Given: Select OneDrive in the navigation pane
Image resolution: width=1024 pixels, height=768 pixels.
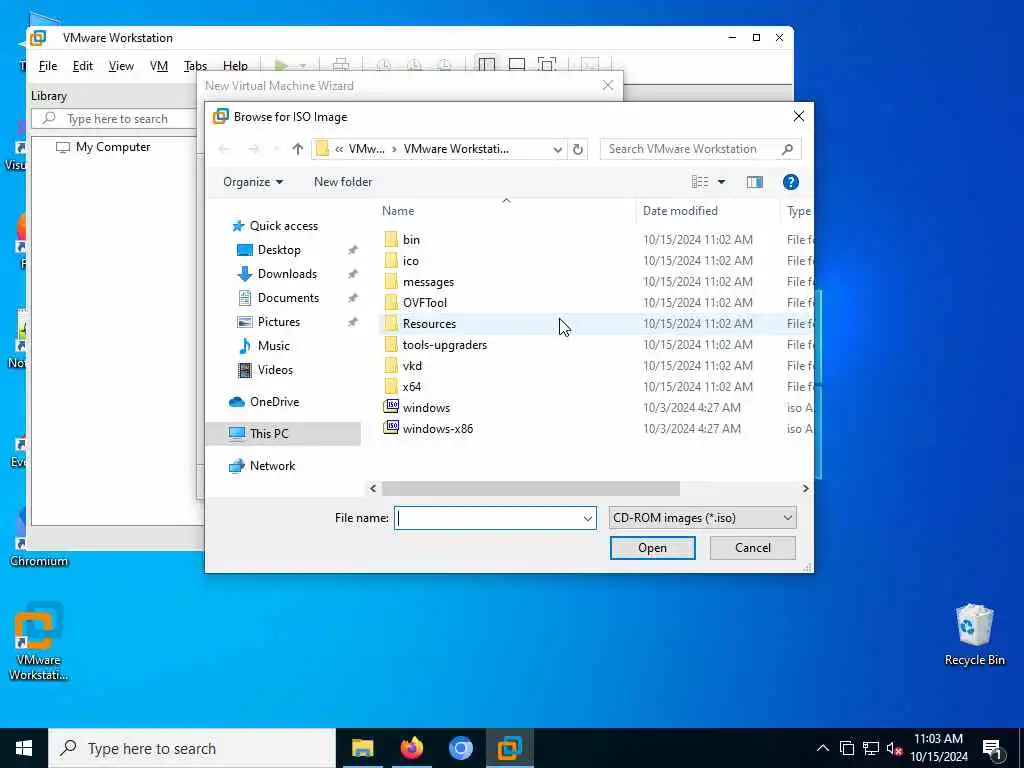Looking at the screenshot, I should click(x=274, y=402).
